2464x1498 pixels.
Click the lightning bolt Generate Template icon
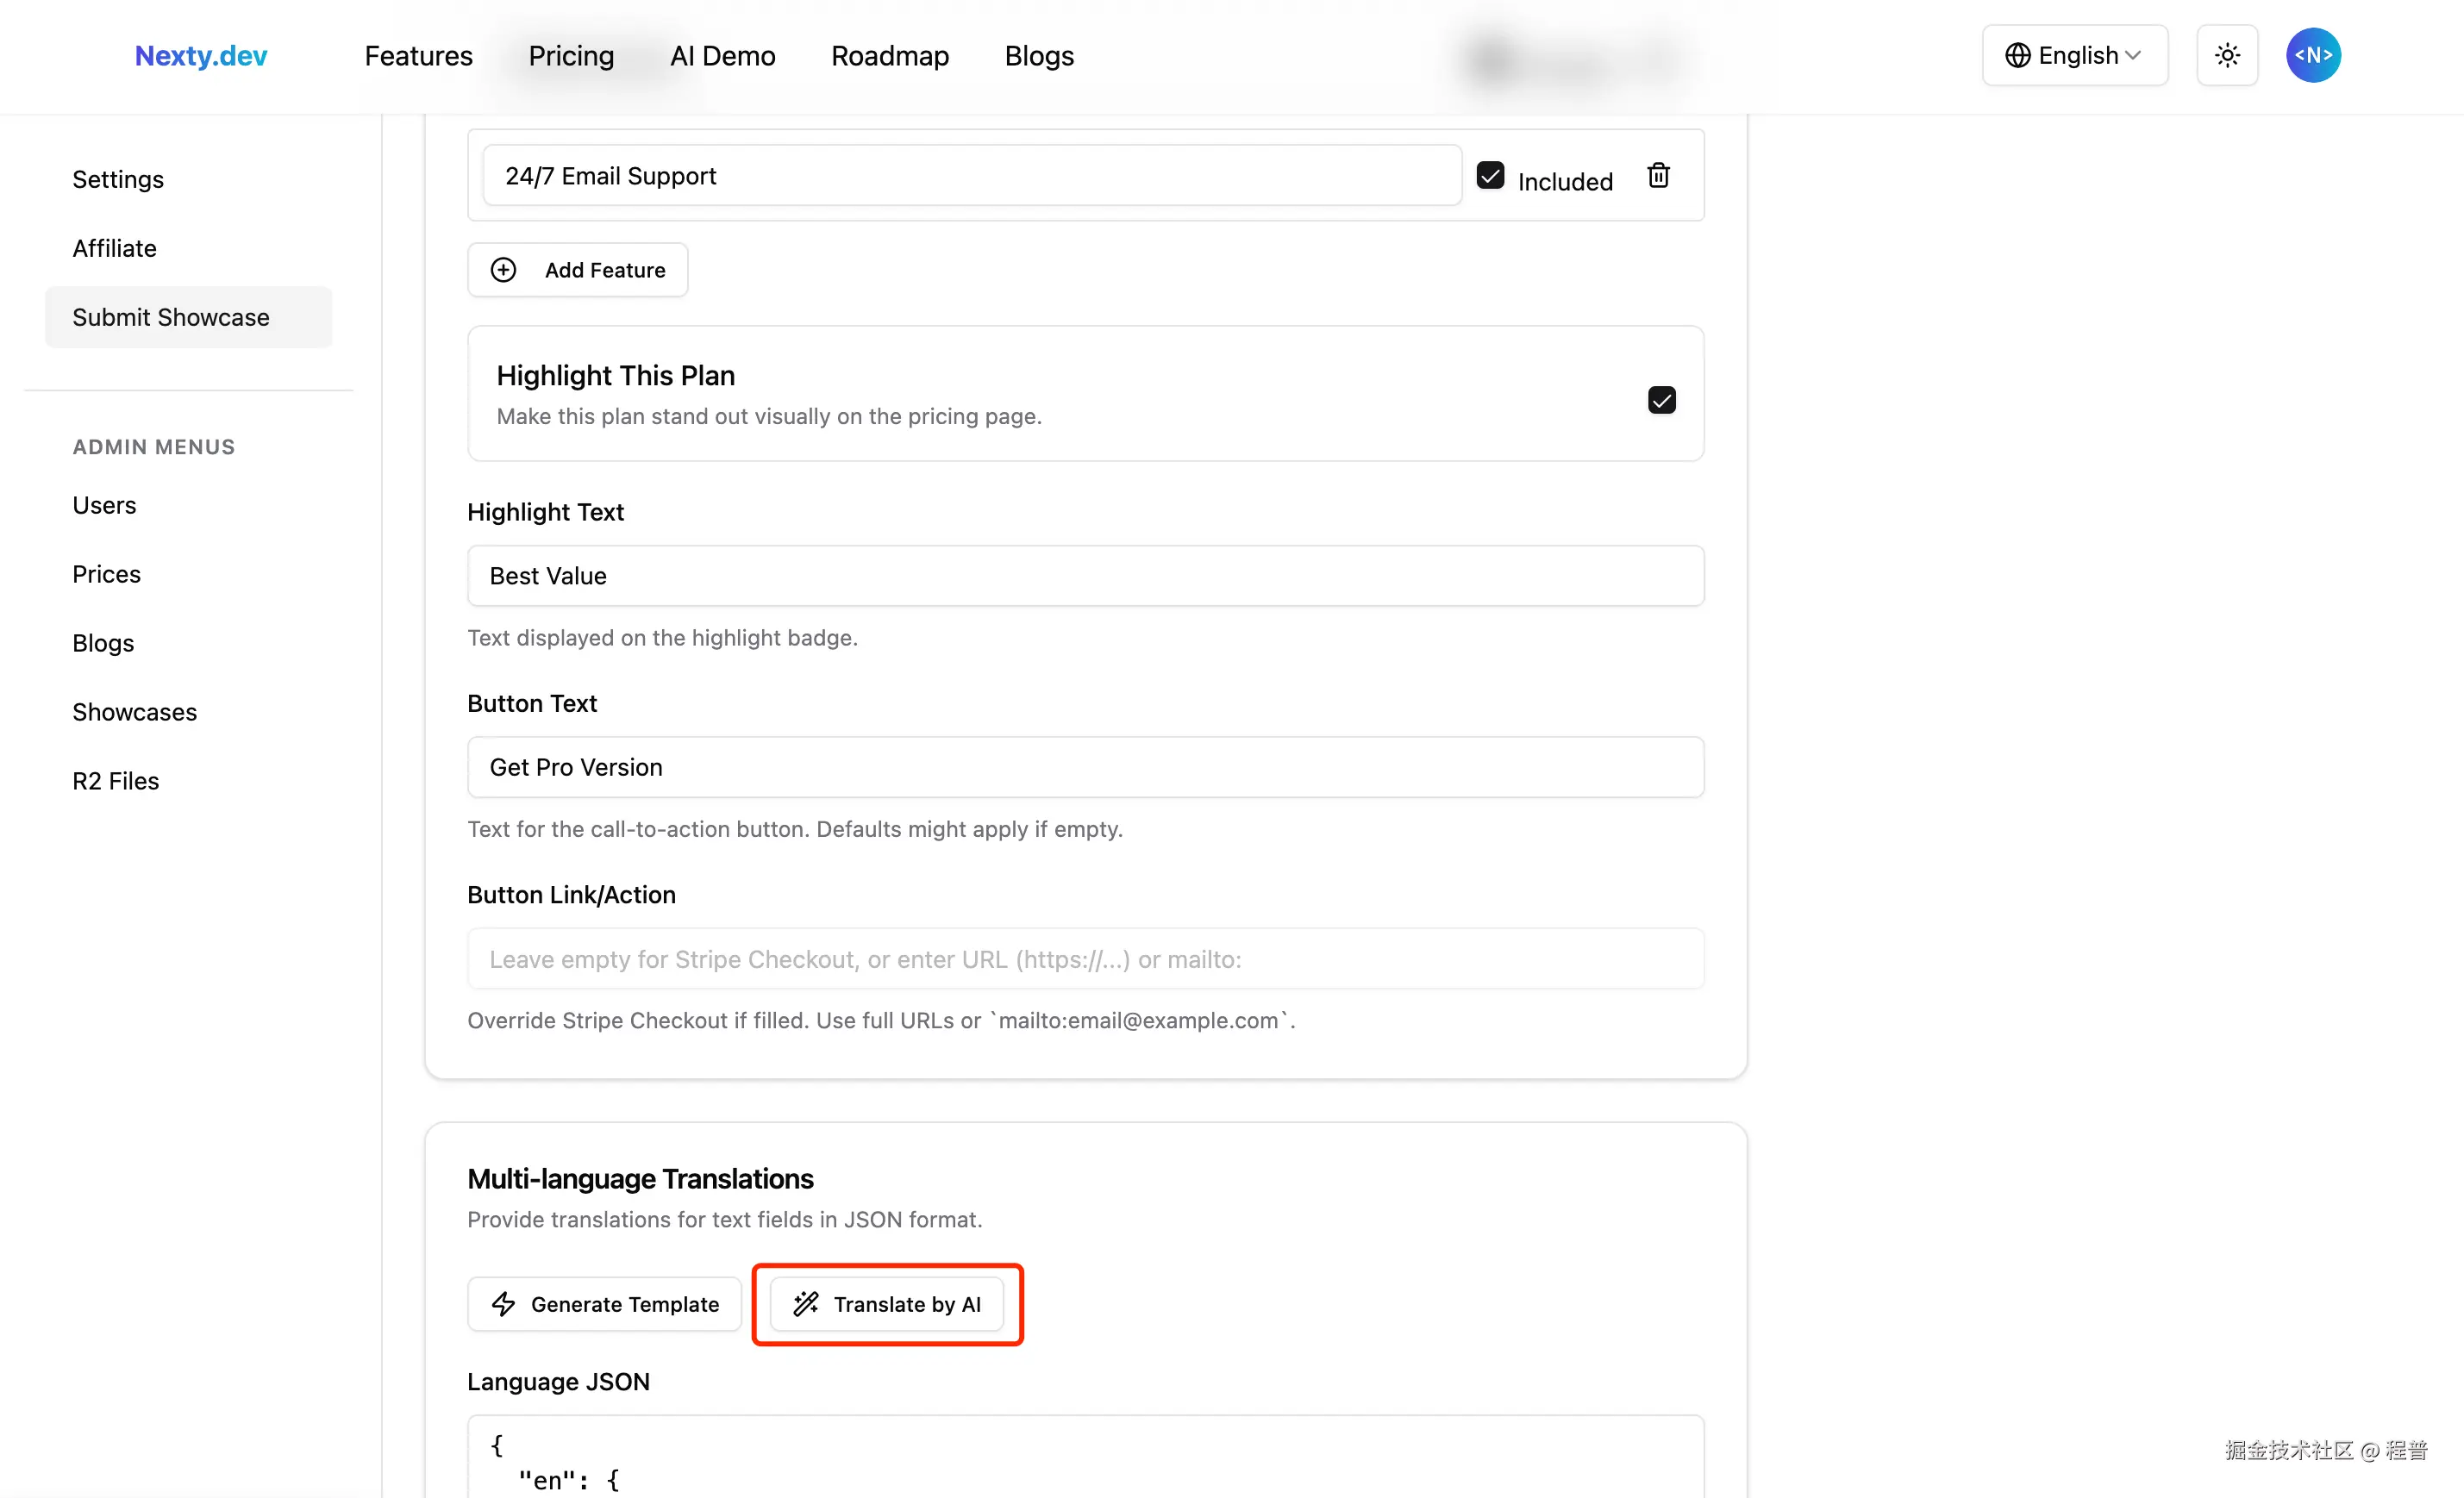[504, 1304]
